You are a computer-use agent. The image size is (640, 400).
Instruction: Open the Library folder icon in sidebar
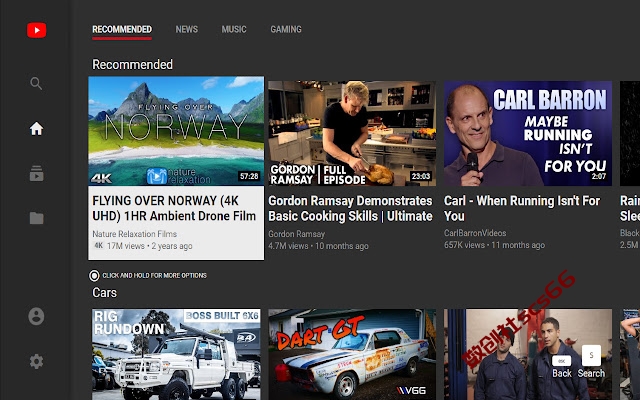click(36, 218)
